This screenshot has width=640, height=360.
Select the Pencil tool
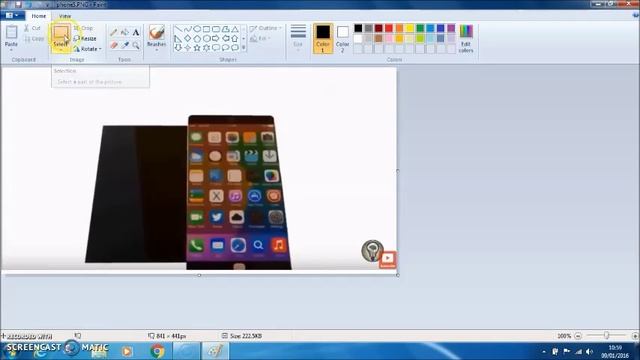coord(114,32)
